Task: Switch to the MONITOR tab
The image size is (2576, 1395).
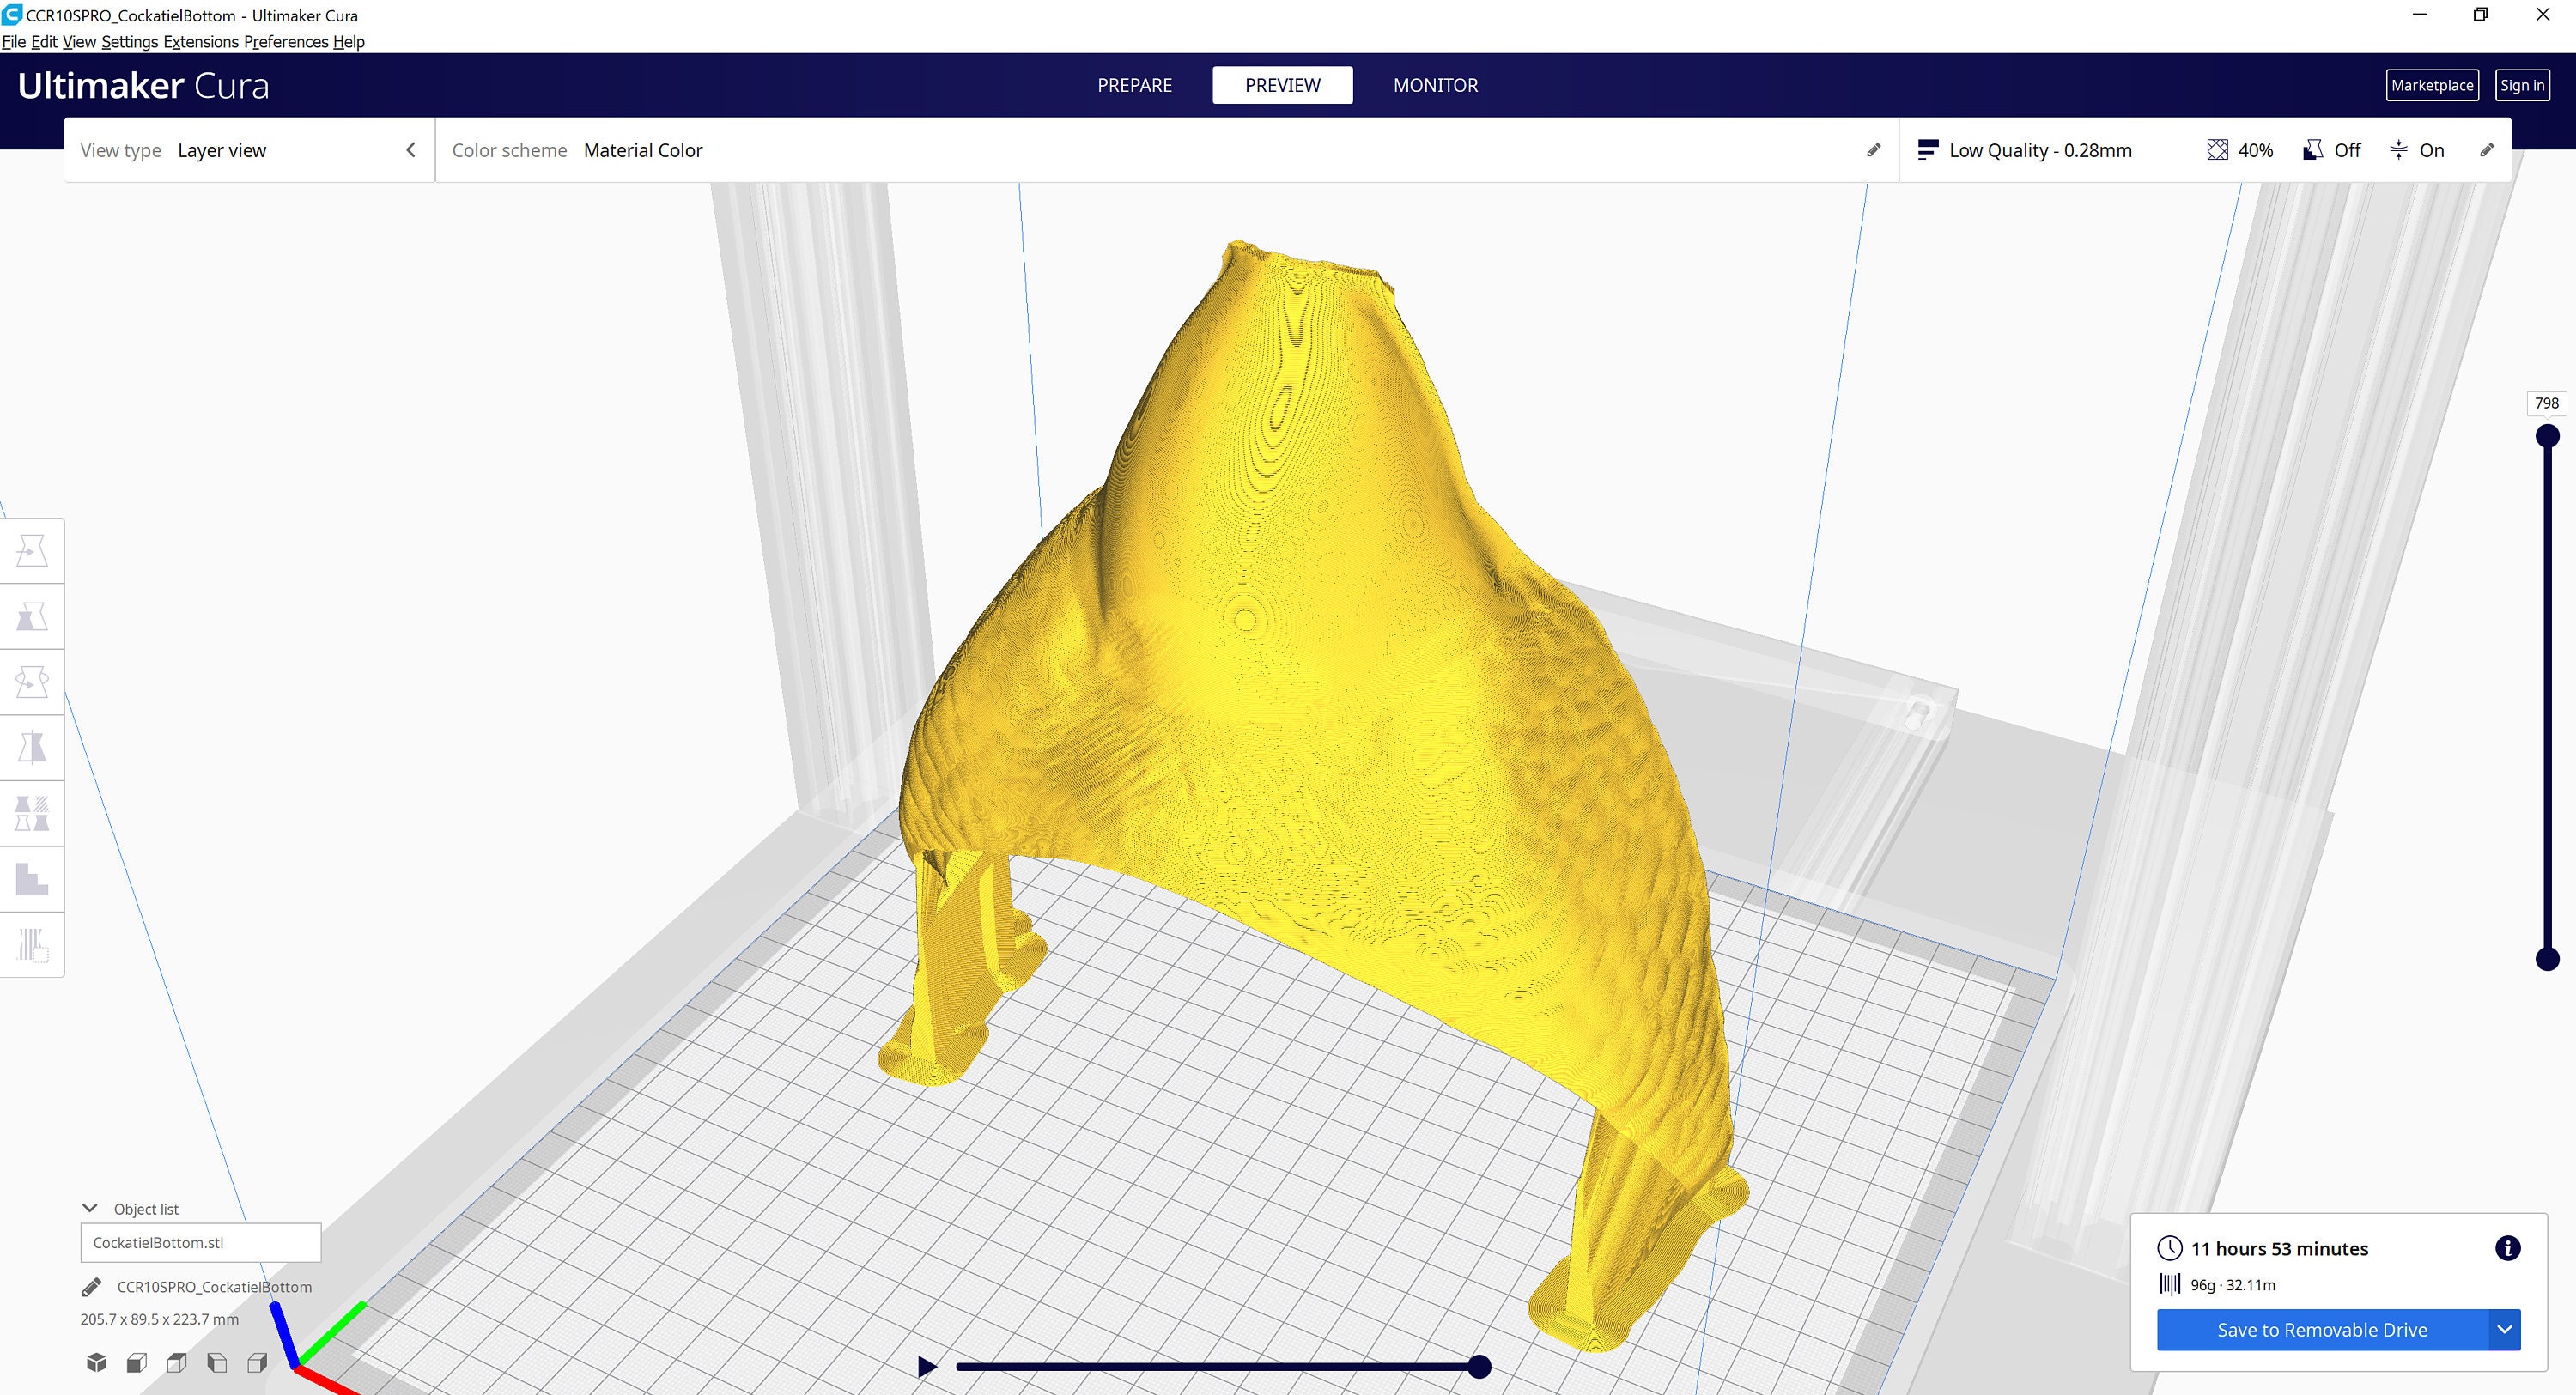Action: 1435,85
